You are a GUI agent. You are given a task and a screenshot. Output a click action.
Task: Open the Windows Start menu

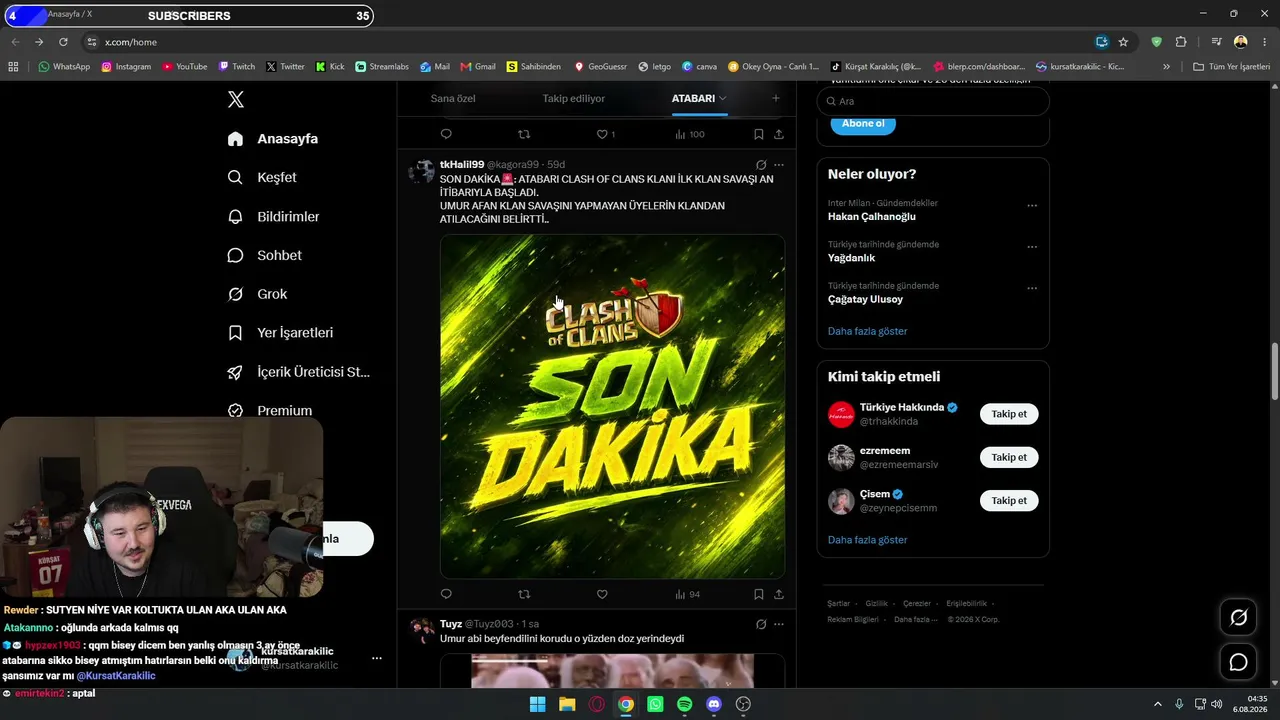pos(537,704)
